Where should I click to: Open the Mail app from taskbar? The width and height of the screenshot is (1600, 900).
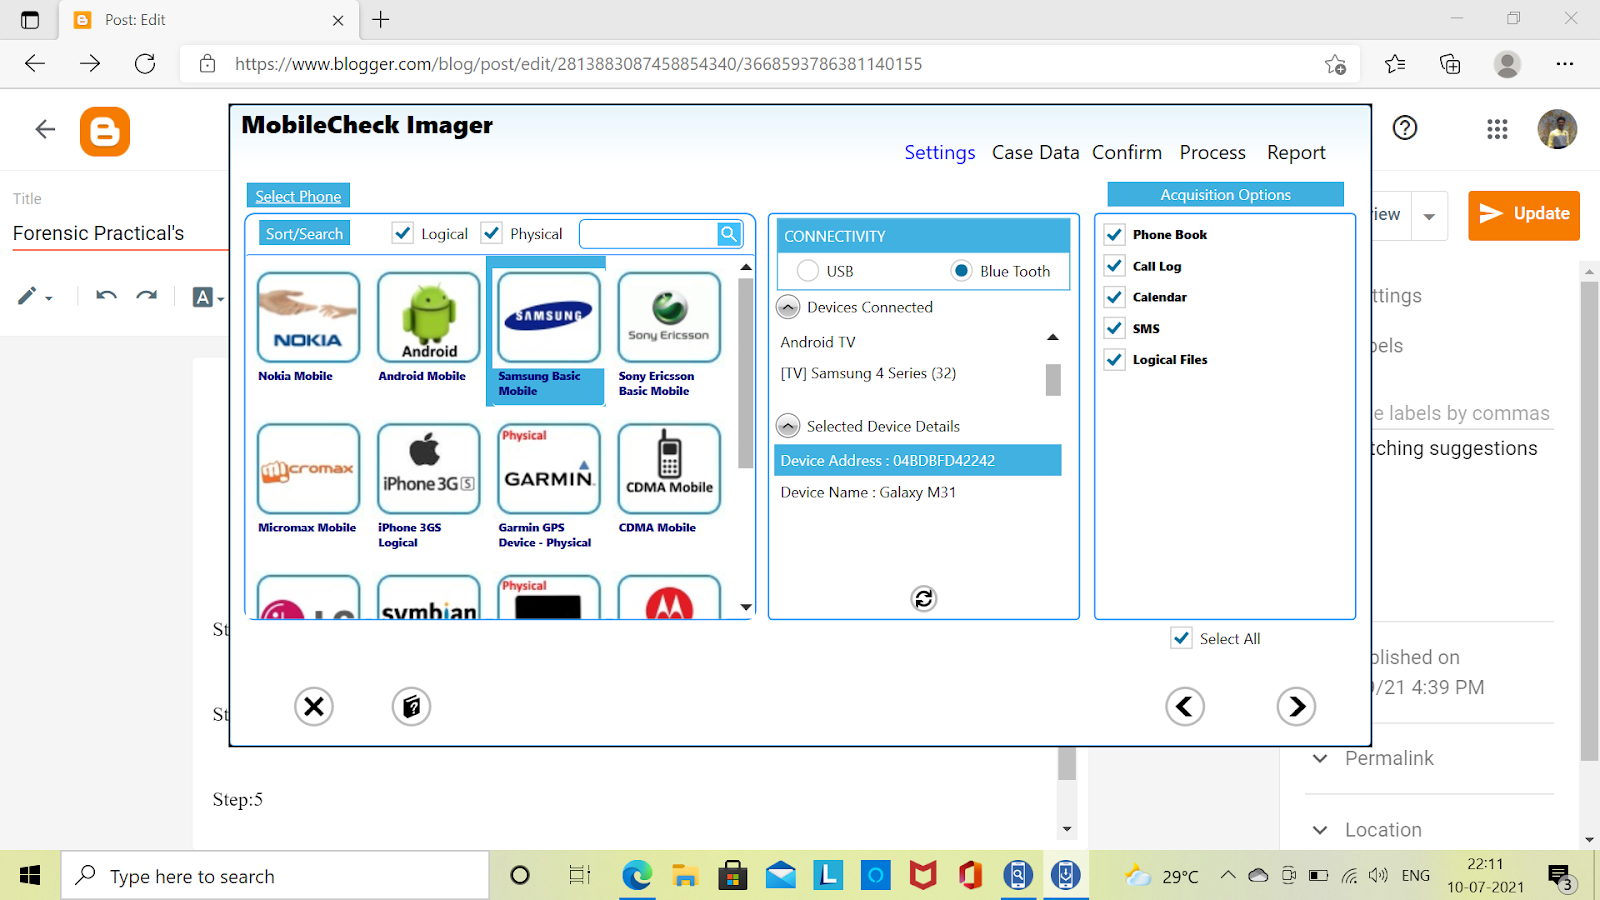click(x=781, y=876)
